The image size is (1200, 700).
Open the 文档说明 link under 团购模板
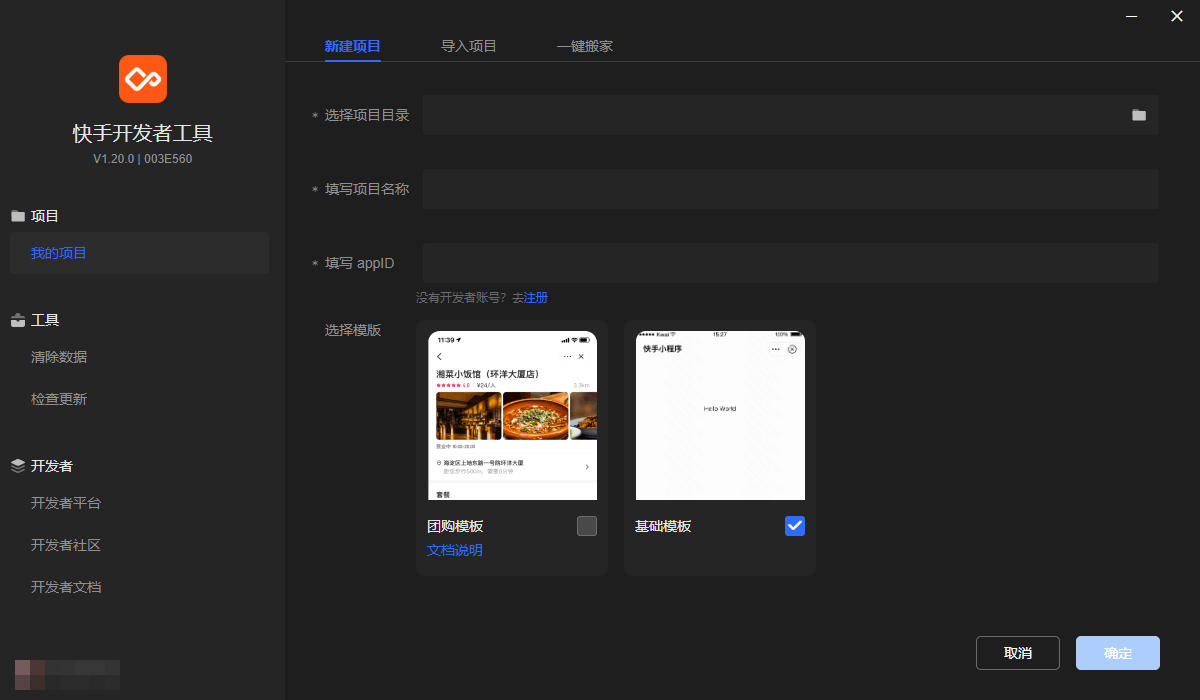tap(454, 550)
